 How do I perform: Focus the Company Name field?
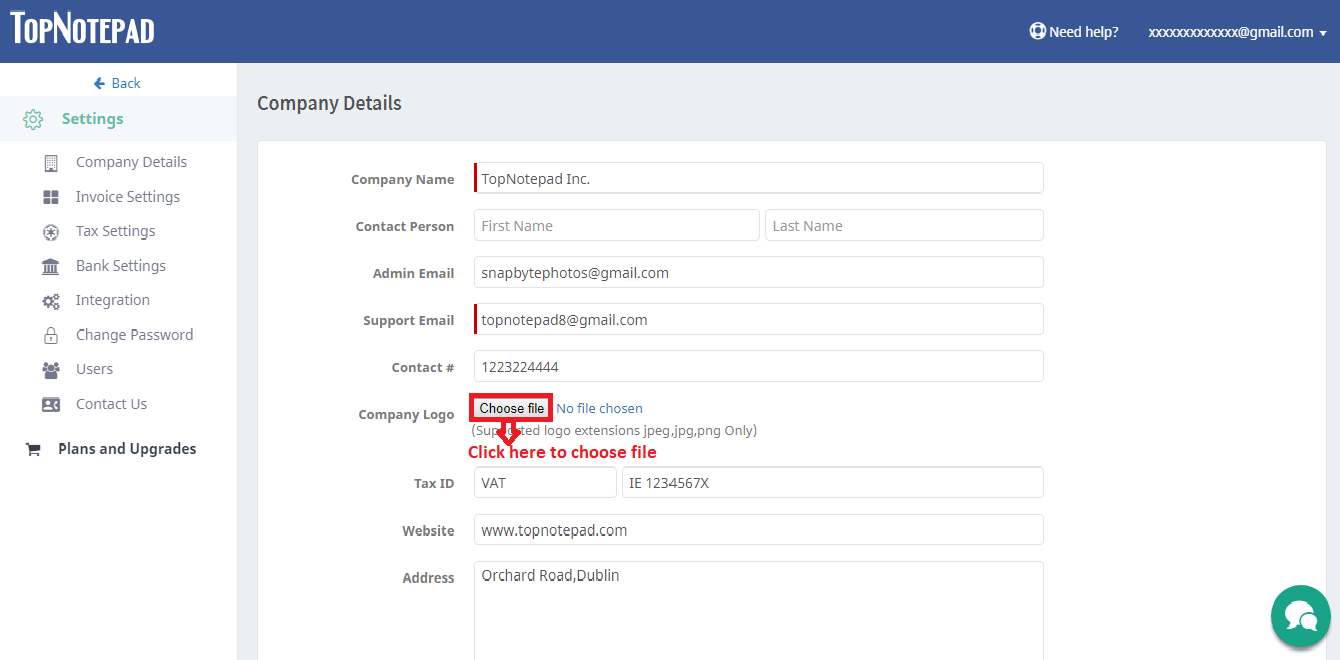(x=759, y=178)
